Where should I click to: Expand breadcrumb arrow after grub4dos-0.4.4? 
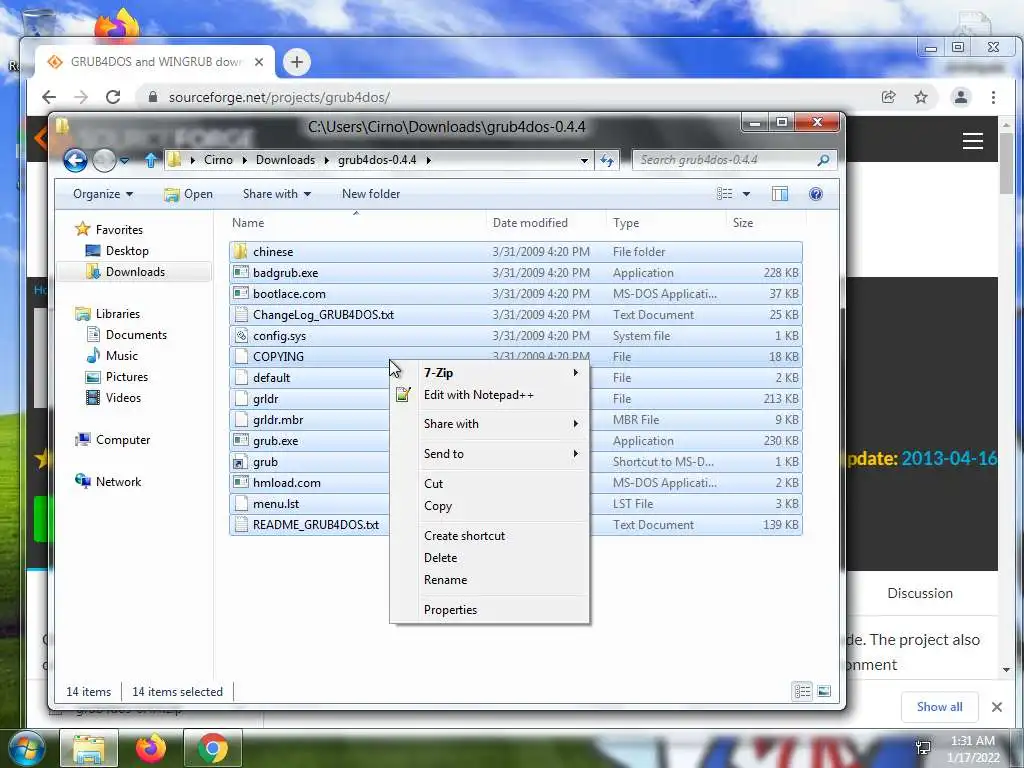point(428,160)
